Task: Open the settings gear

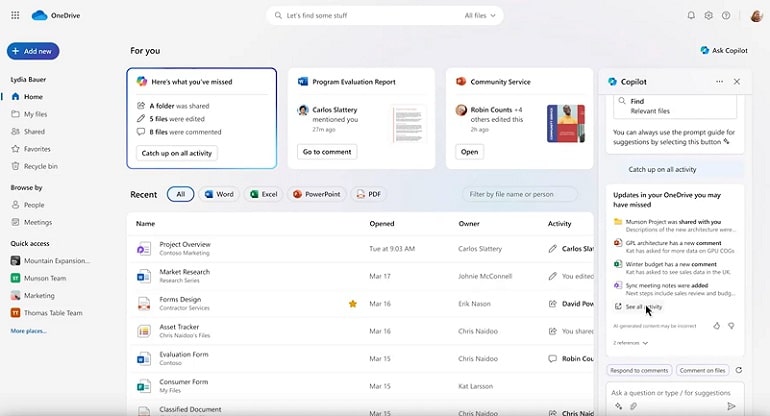Action: coord(708,15)
